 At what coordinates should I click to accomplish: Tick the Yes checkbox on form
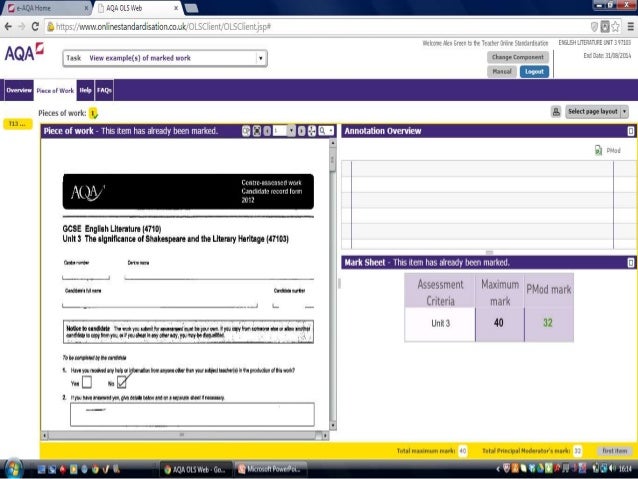tap(87, 382)
